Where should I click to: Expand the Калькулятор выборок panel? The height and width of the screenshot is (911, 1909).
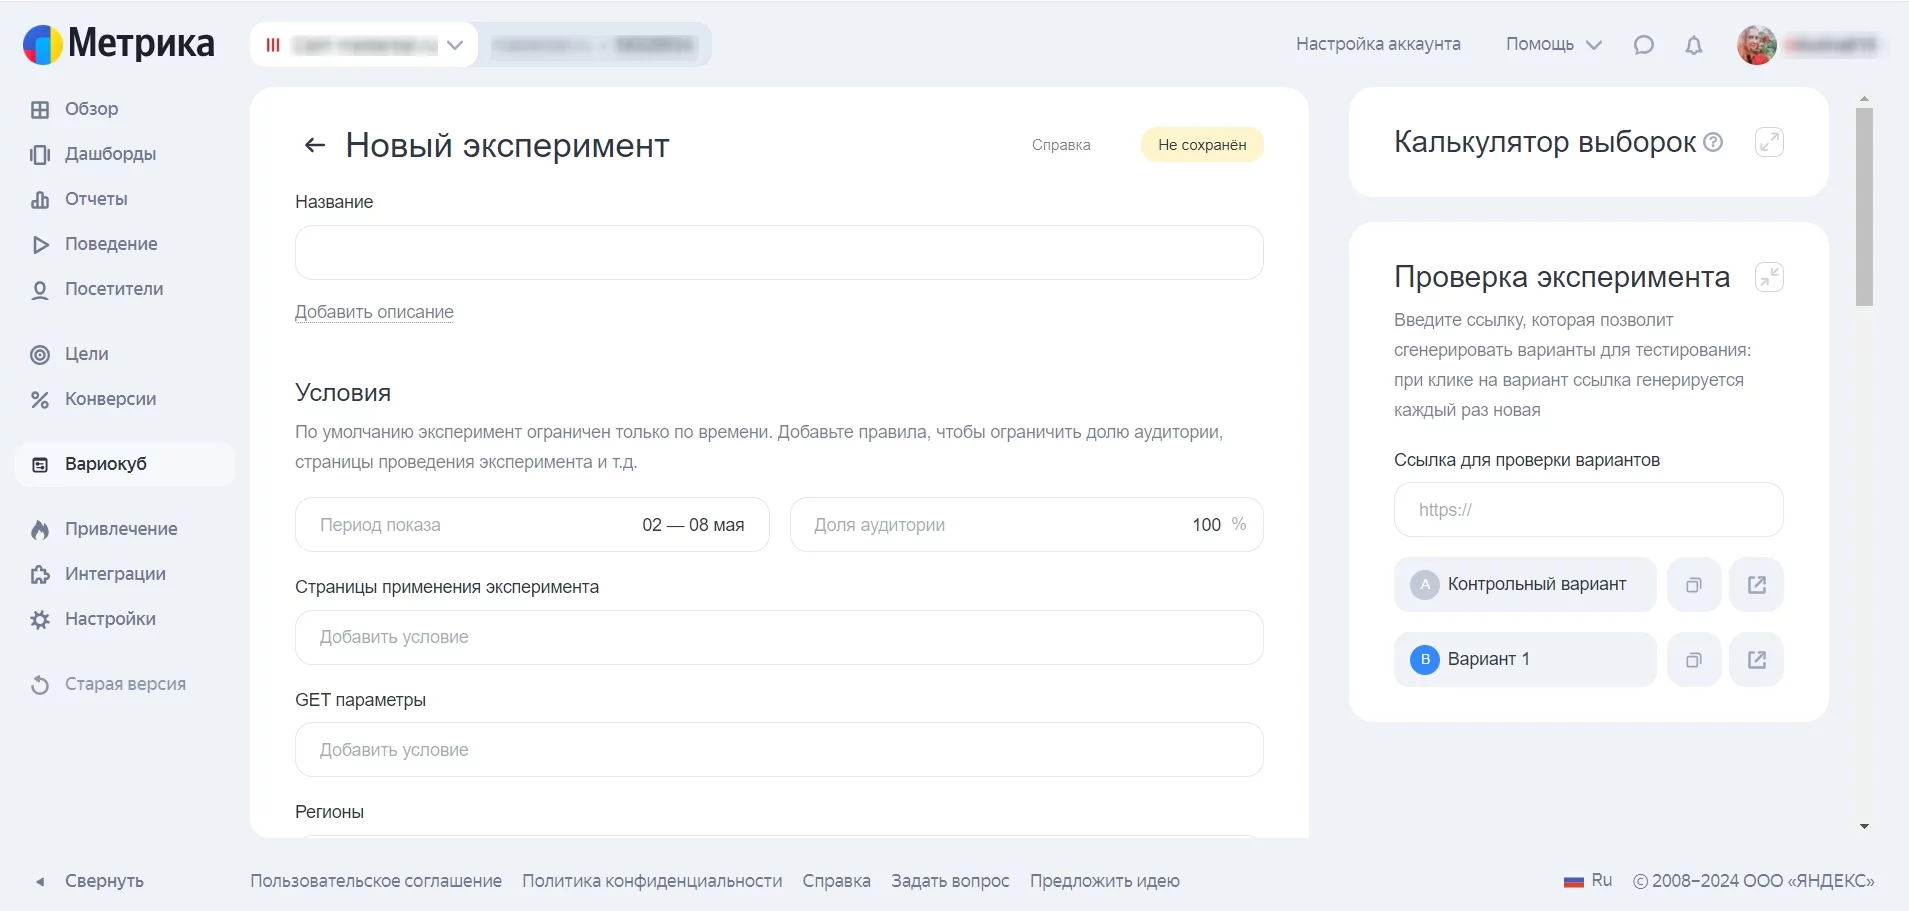[1769, 142]
